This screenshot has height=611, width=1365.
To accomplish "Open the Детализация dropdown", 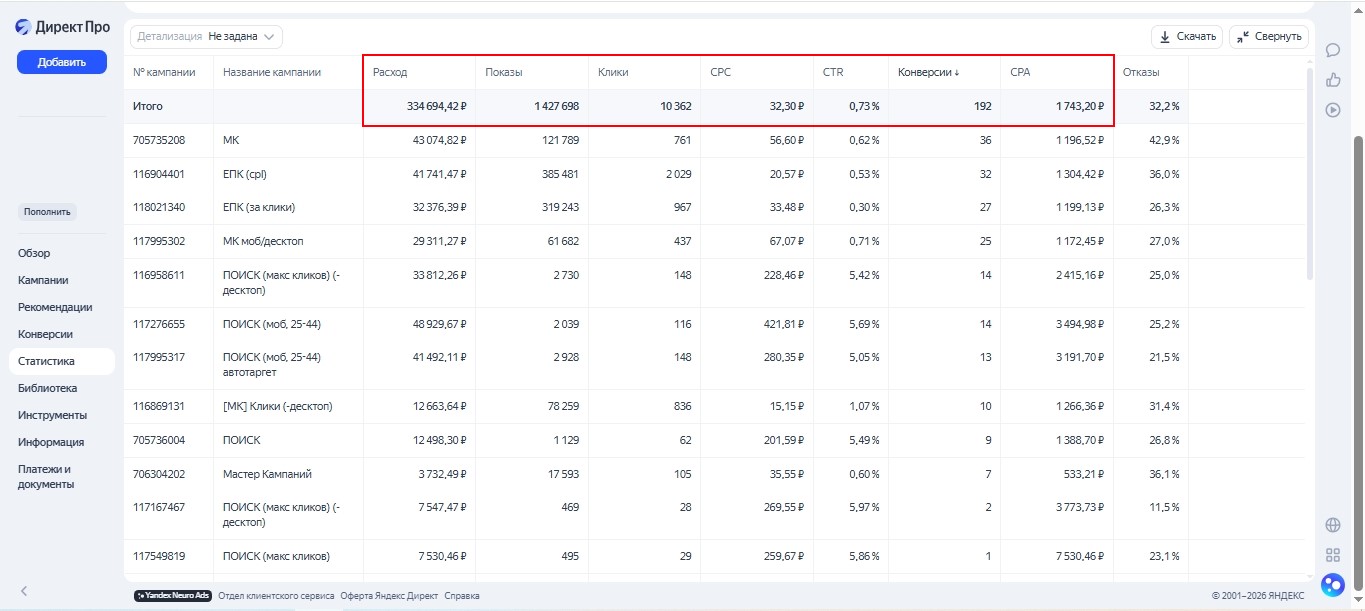I will [x=206, y=37].
